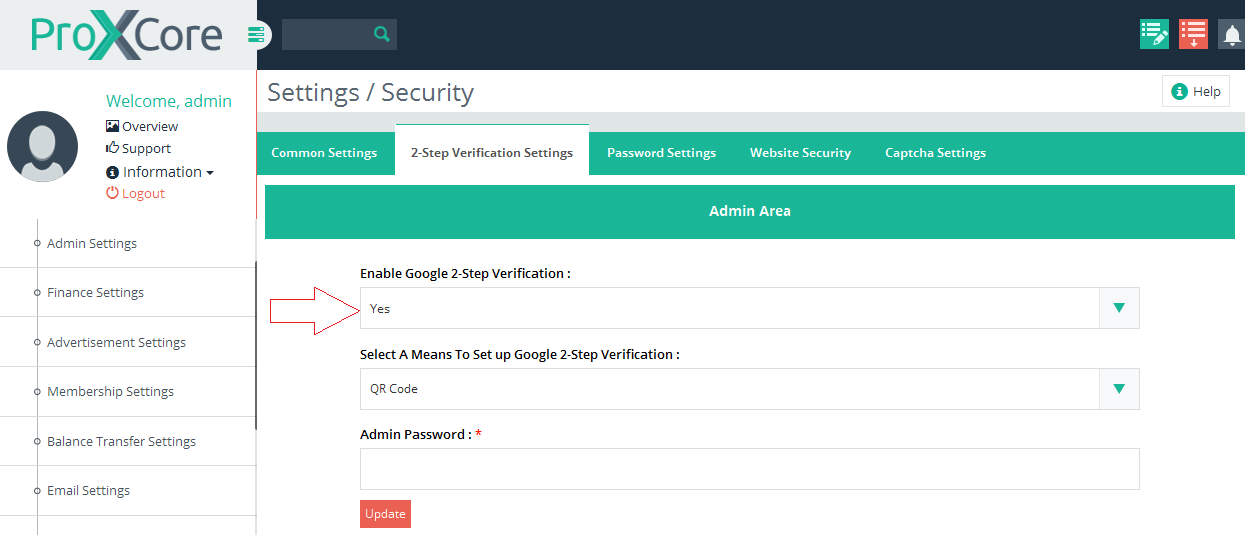The height and width of the screenshot is (535, 1245).
Task: Expand the QR Code means dropdown
Action: point(749,389)
